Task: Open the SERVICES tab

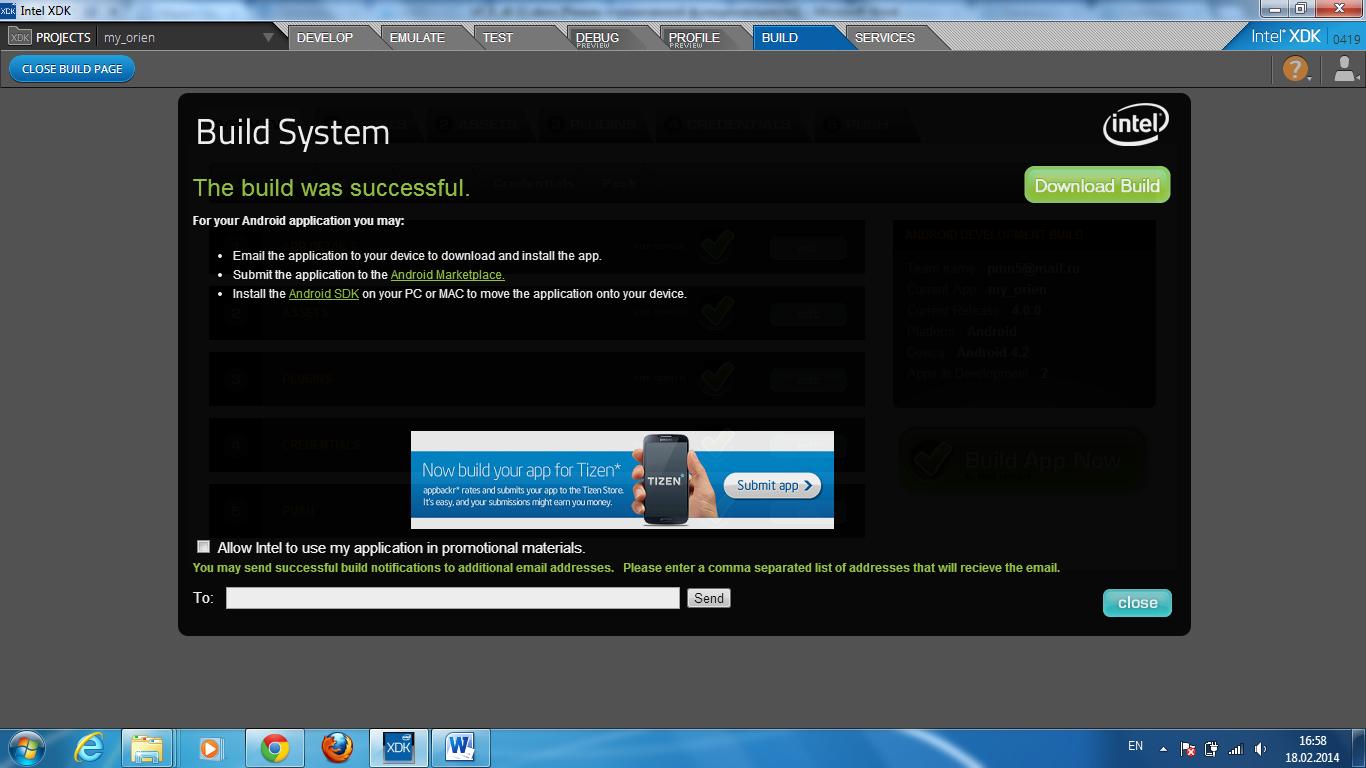Action: pos(885,37)
